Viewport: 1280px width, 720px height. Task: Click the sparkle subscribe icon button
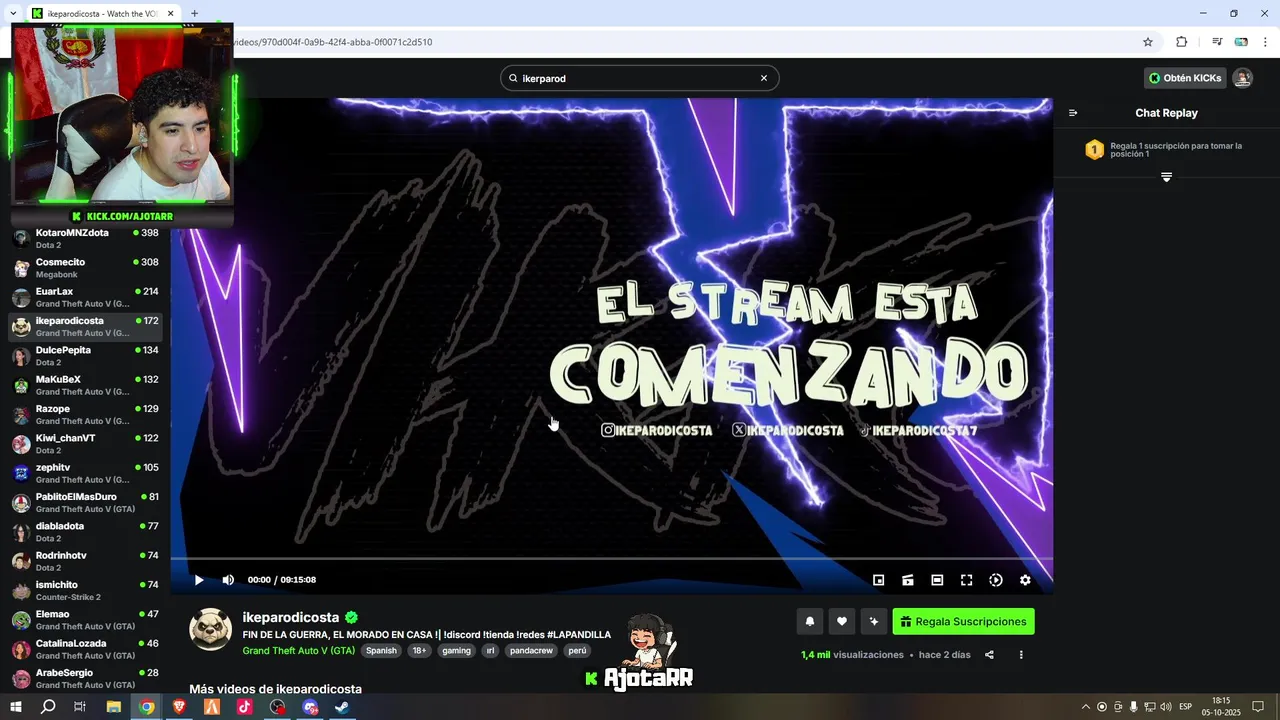(x=874, y=621)
